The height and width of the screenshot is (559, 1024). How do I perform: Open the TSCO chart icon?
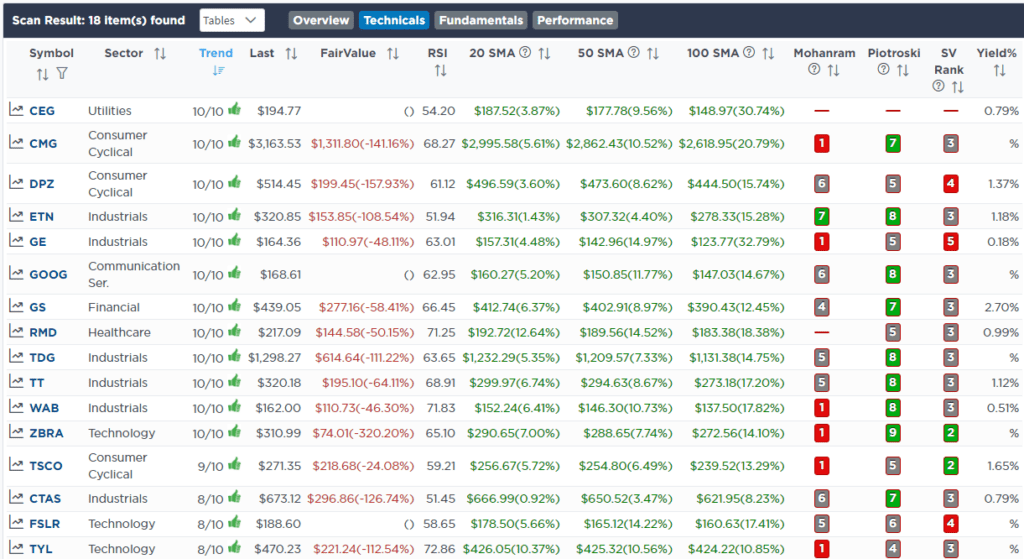point(16,465)
